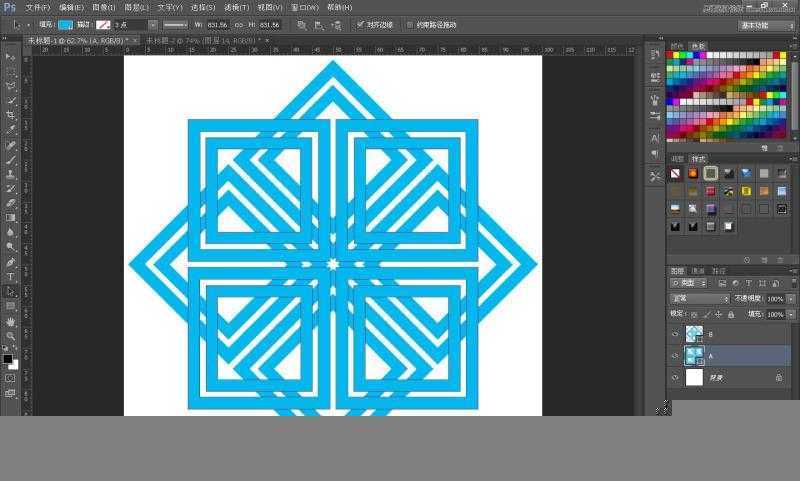Select the Hand tool

[10, 322]
